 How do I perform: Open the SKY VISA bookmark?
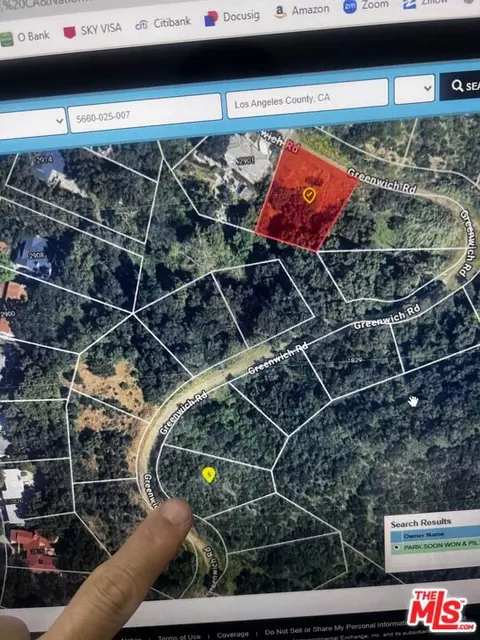[93, 30]
